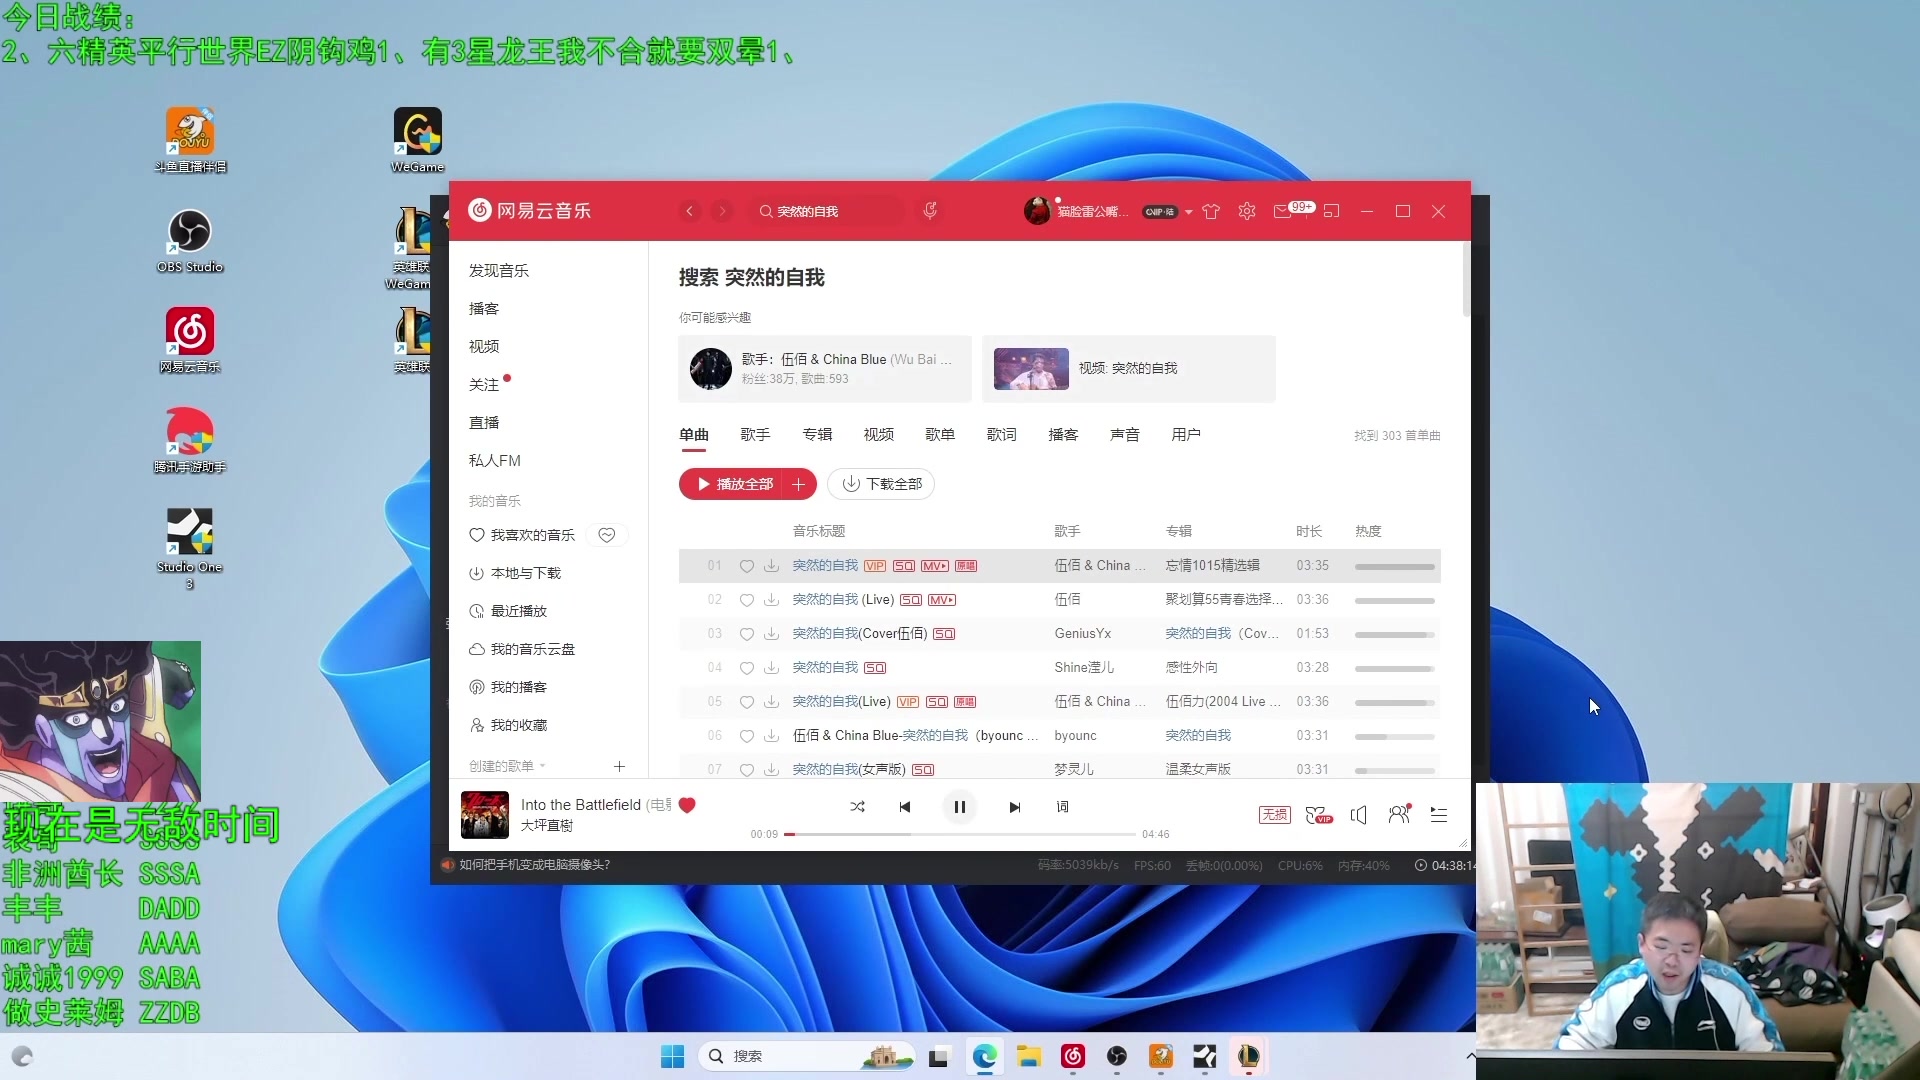
Task: Like song 02 Live with heart
Action: (x=746, y=600)
